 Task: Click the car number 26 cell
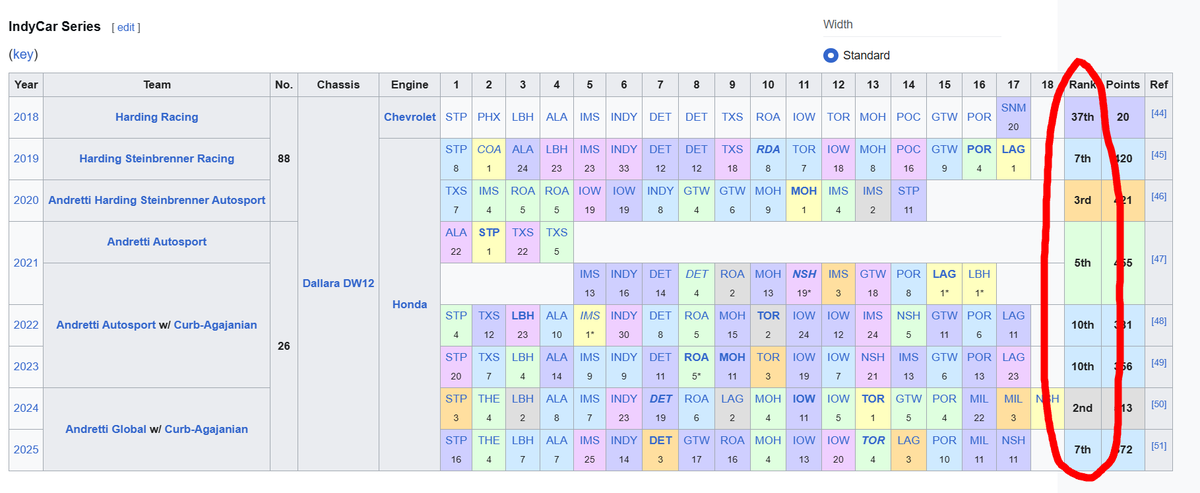tap(284, 346)
